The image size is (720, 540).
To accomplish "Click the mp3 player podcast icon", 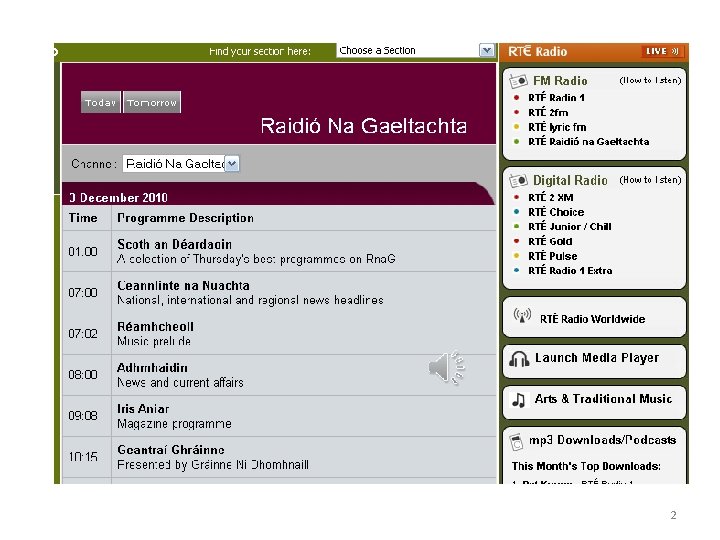I will click(517, 442).
